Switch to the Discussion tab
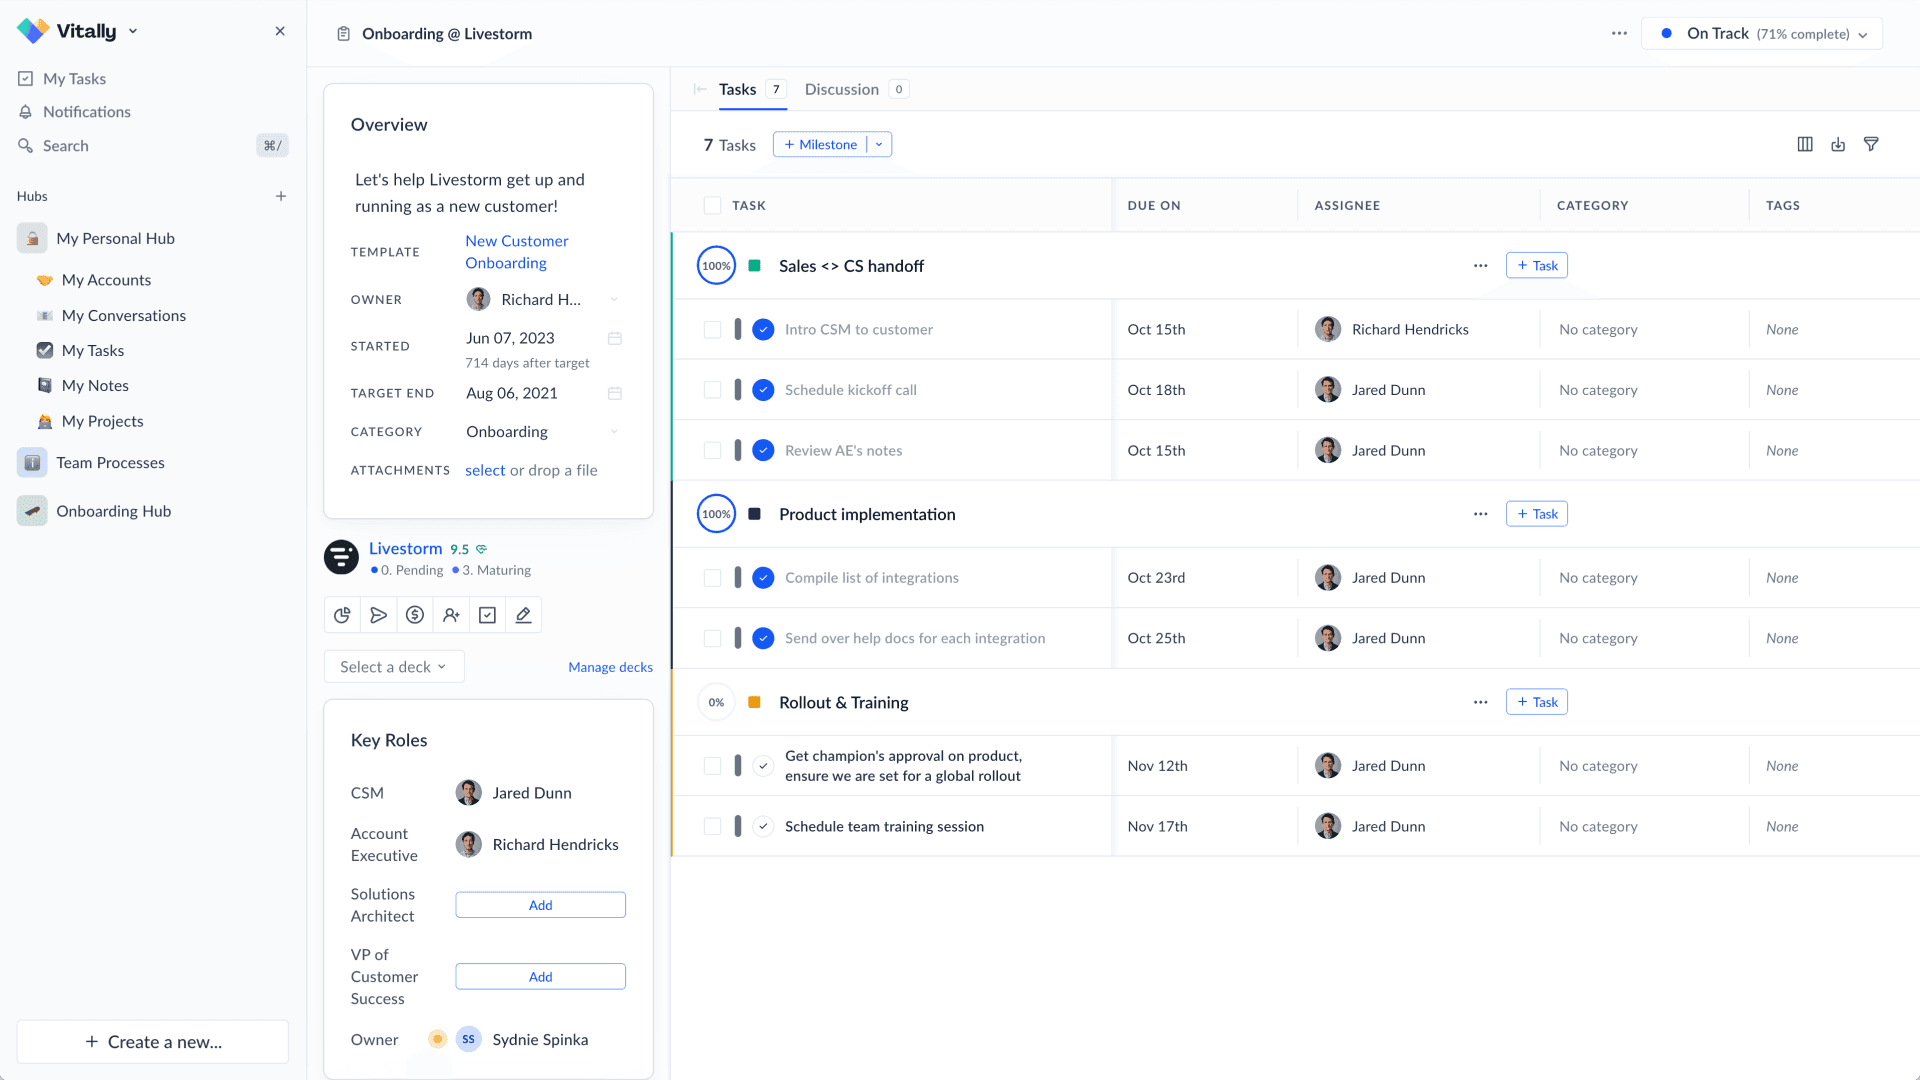The image size is (1920, 1080). click(856, 89)
